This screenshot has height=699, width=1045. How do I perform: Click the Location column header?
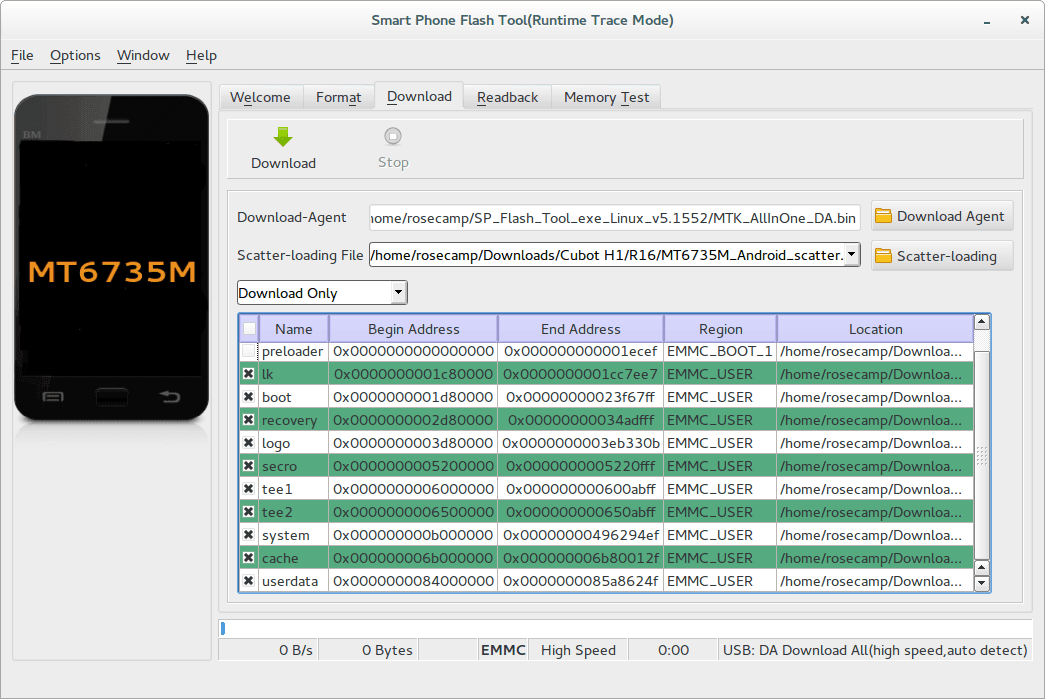point(875,329)
